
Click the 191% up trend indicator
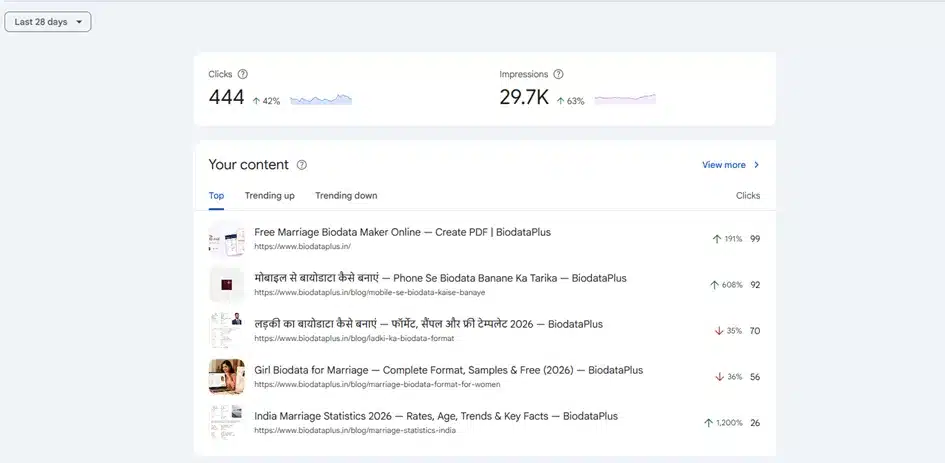click(727, 239)
